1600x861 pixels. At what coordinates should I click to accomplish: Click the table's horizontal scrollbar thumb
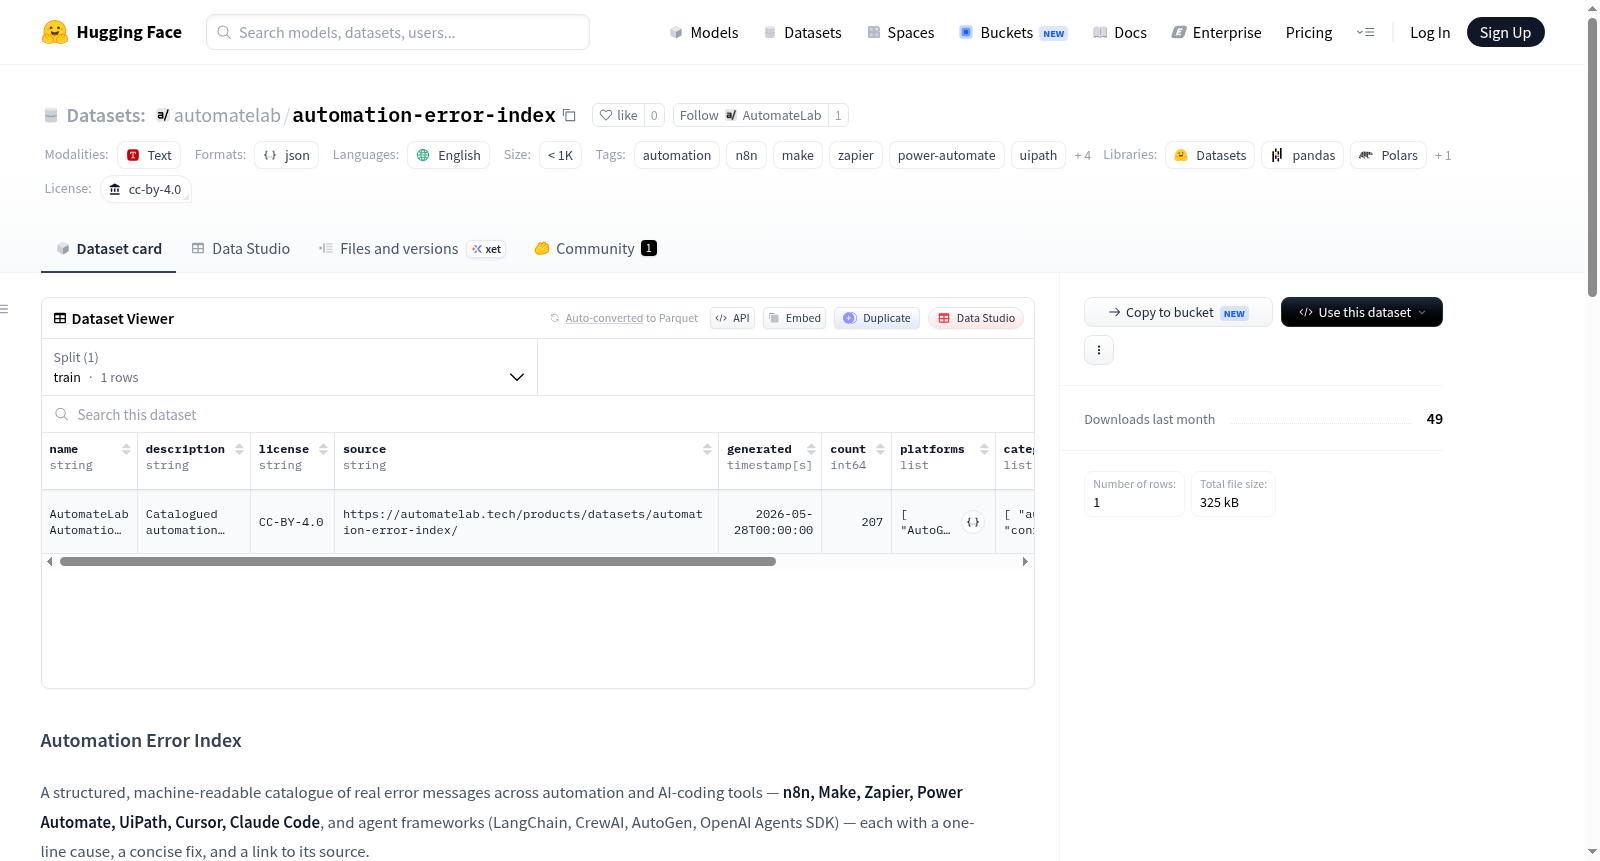418,562
